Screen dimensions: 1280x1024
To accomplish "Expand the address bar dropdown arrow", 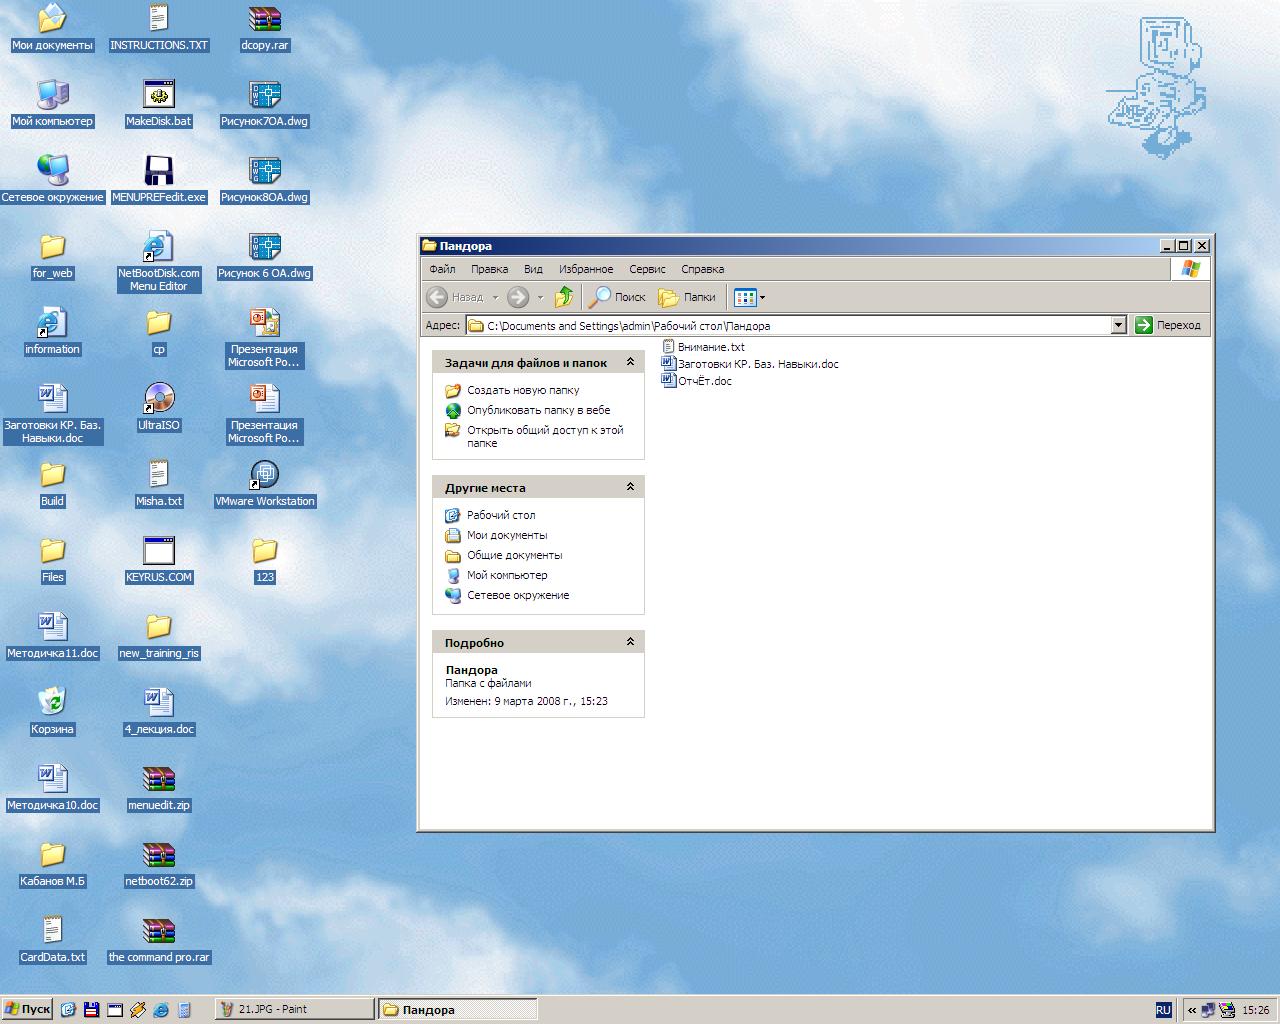I will [1118, 325].
